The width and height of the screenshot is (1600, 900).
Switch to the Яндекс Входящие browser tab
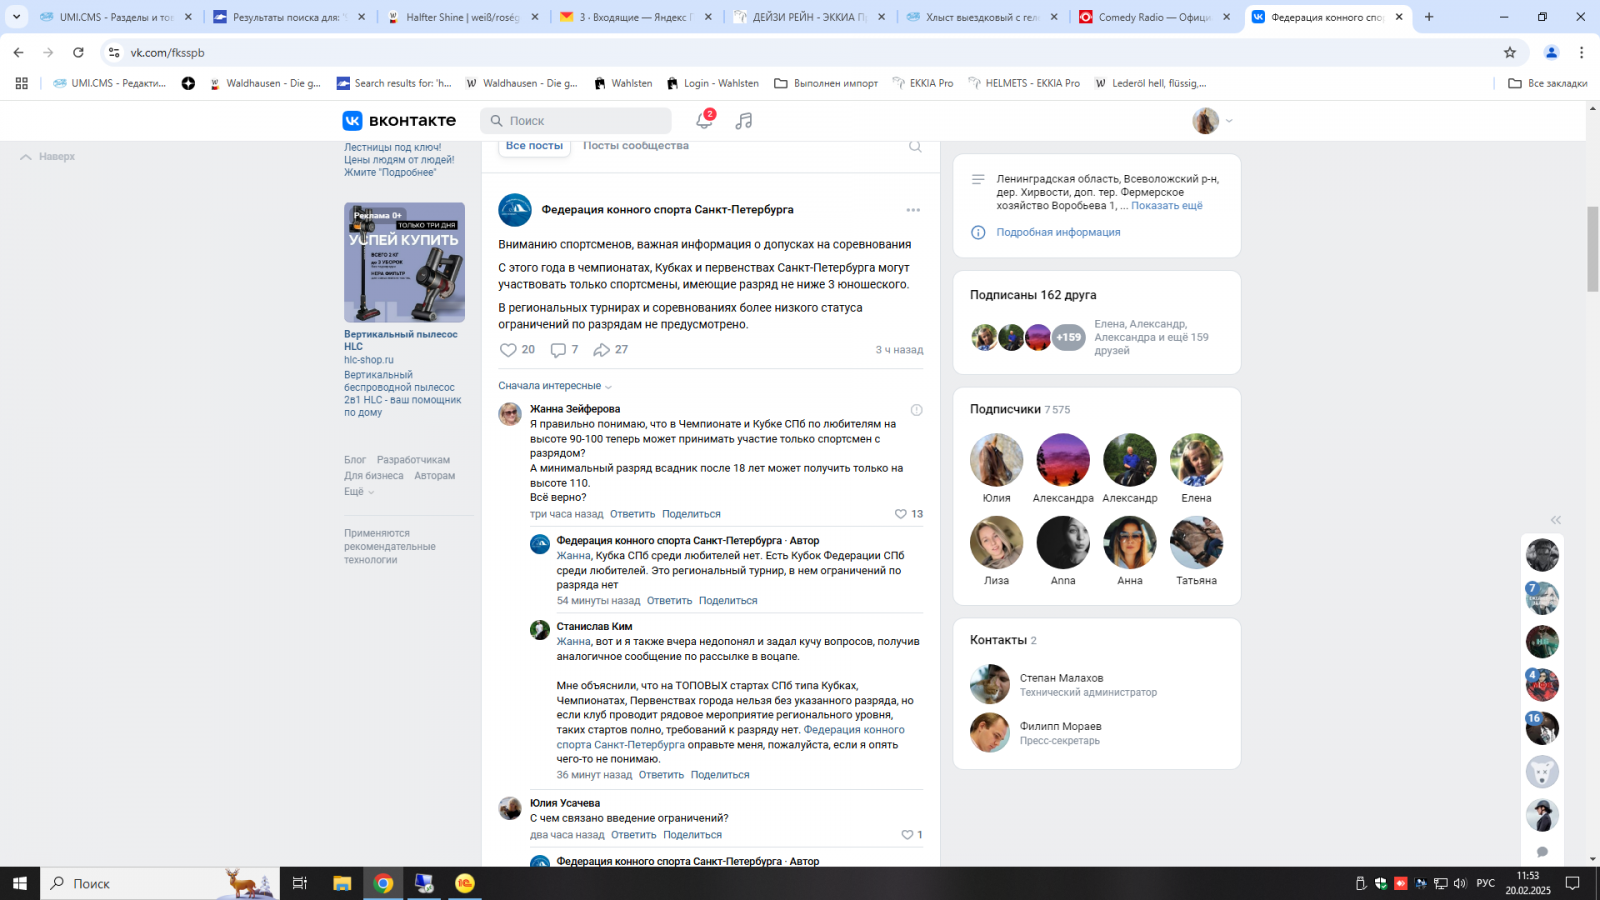click(635, 17)
